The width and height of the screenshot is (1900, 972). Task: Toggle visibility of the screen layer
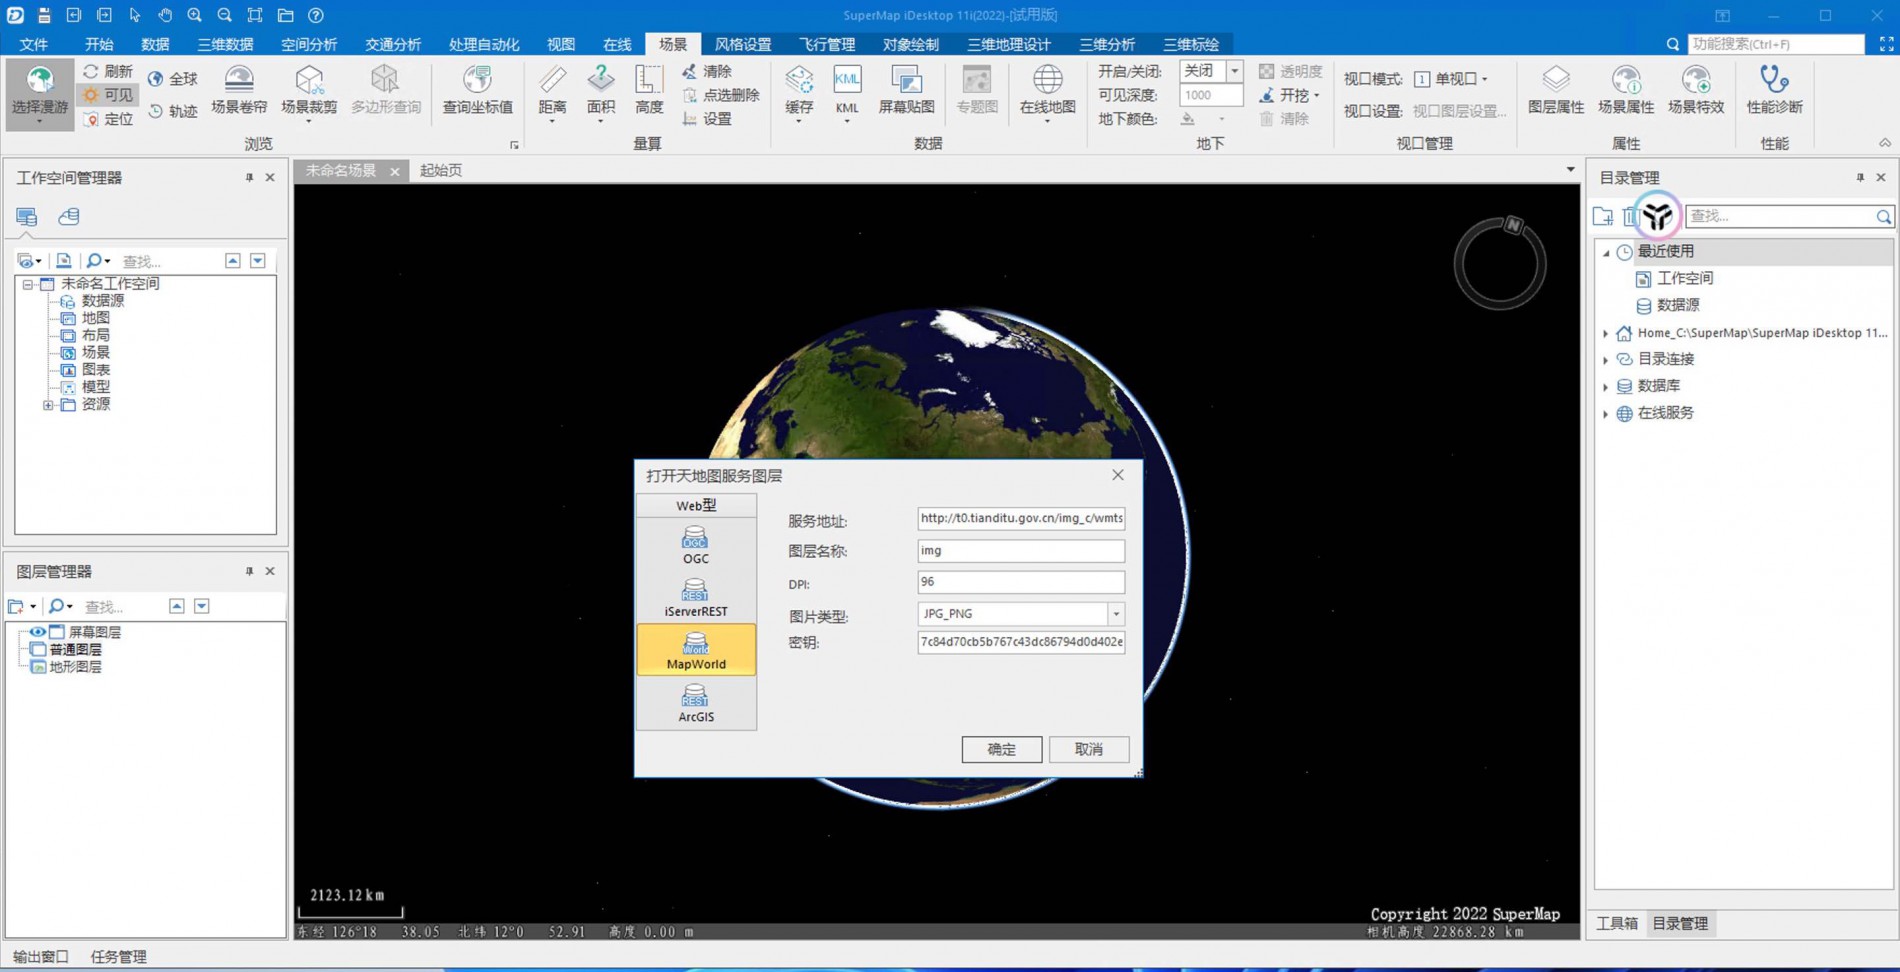37,632
